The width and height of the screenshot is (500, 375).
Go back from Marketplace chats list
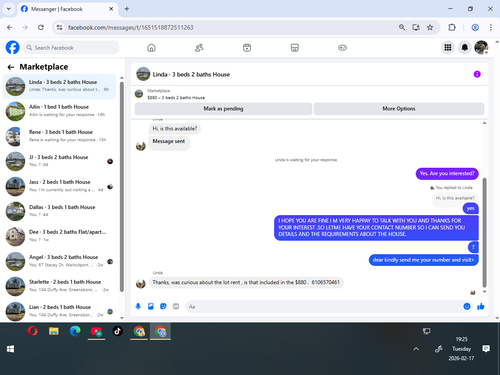pos(11,67)
